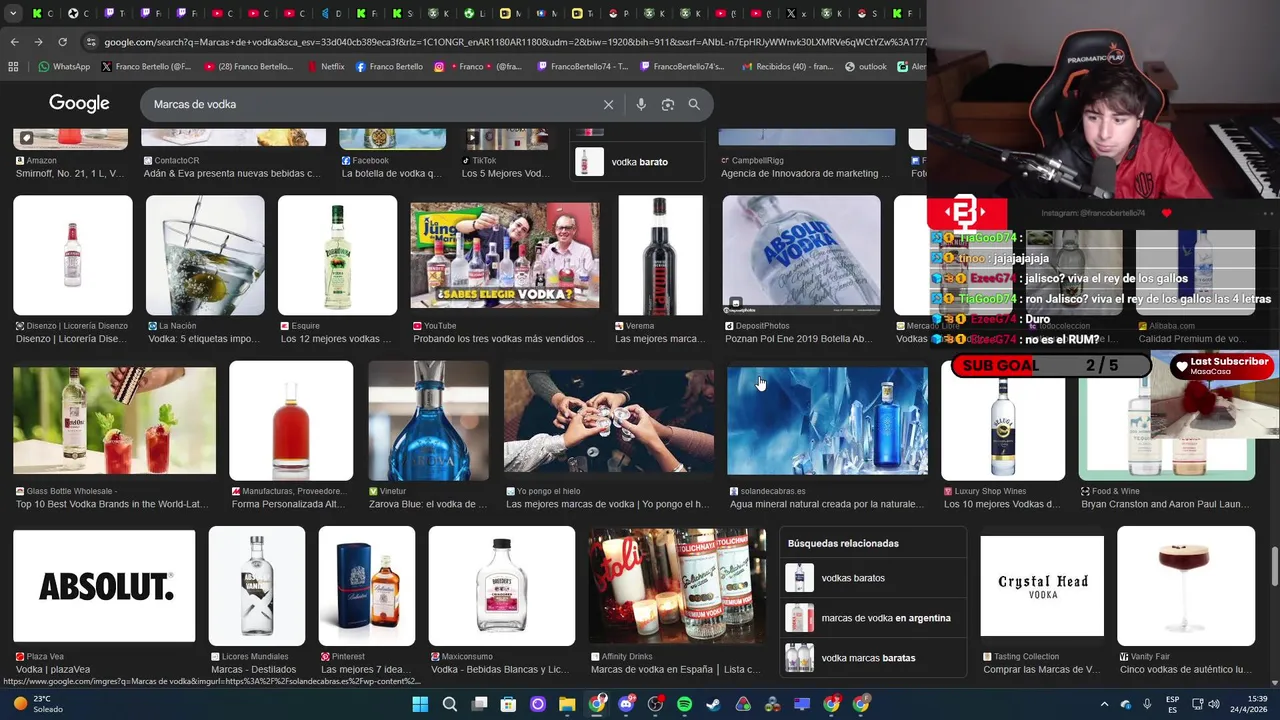Clear the search box with the X icon

click(x=608, y=104)
